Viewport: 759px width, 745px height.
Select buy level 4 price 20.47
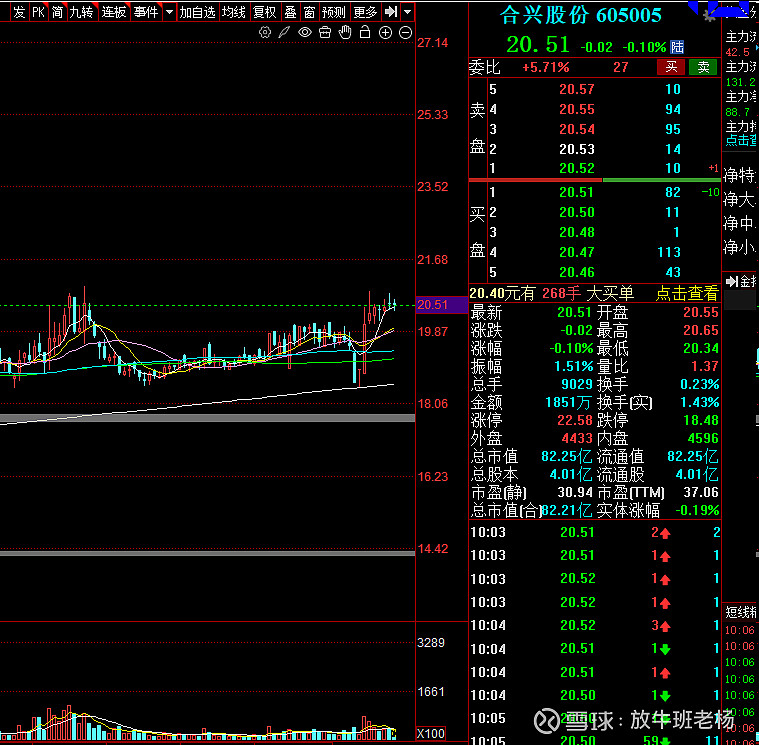tap(577, 252)
